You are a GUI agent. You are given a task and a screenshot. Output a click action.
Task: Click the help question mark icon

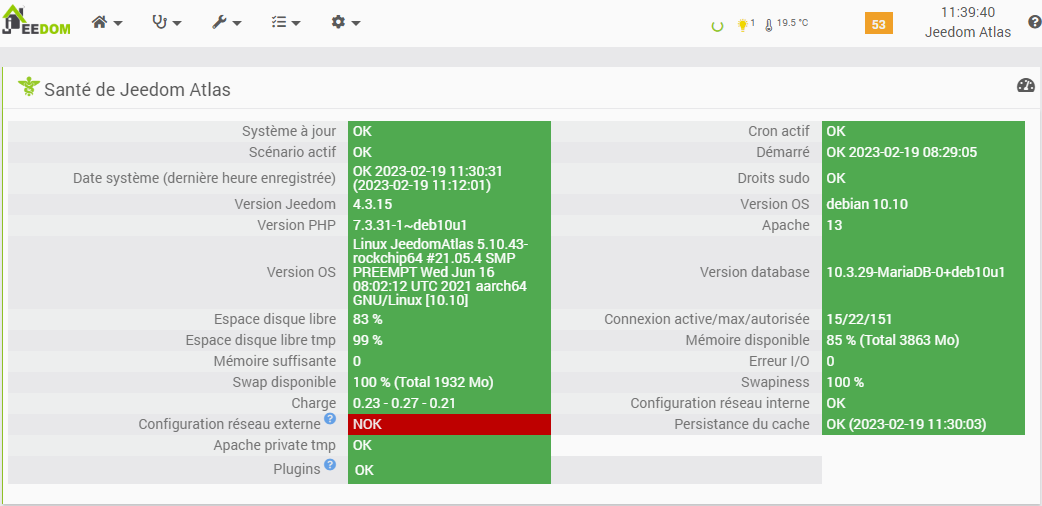click(x=1034, y=22)
